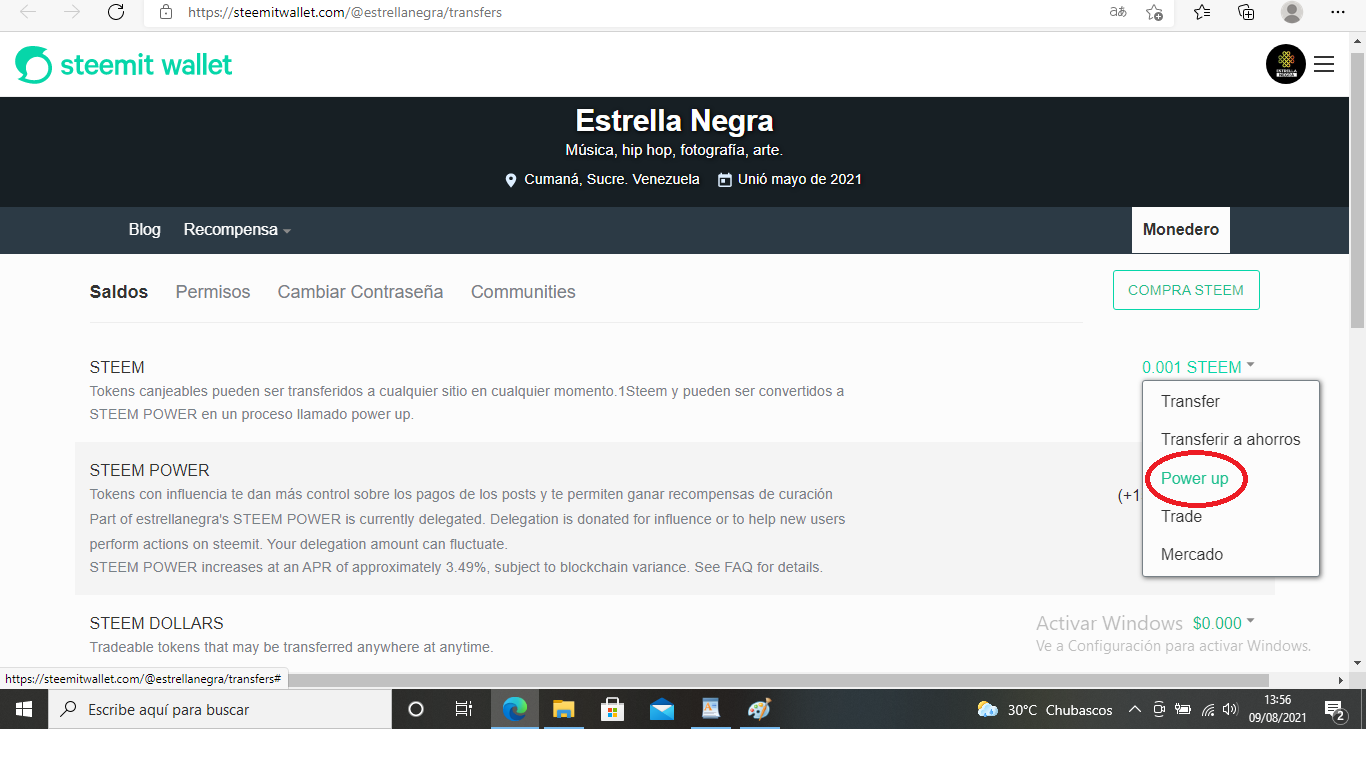The height and width of the screenshot is (768, 1366).
Task: Open the Cambiar Contraseña tab
Action: tap(360, 292)
